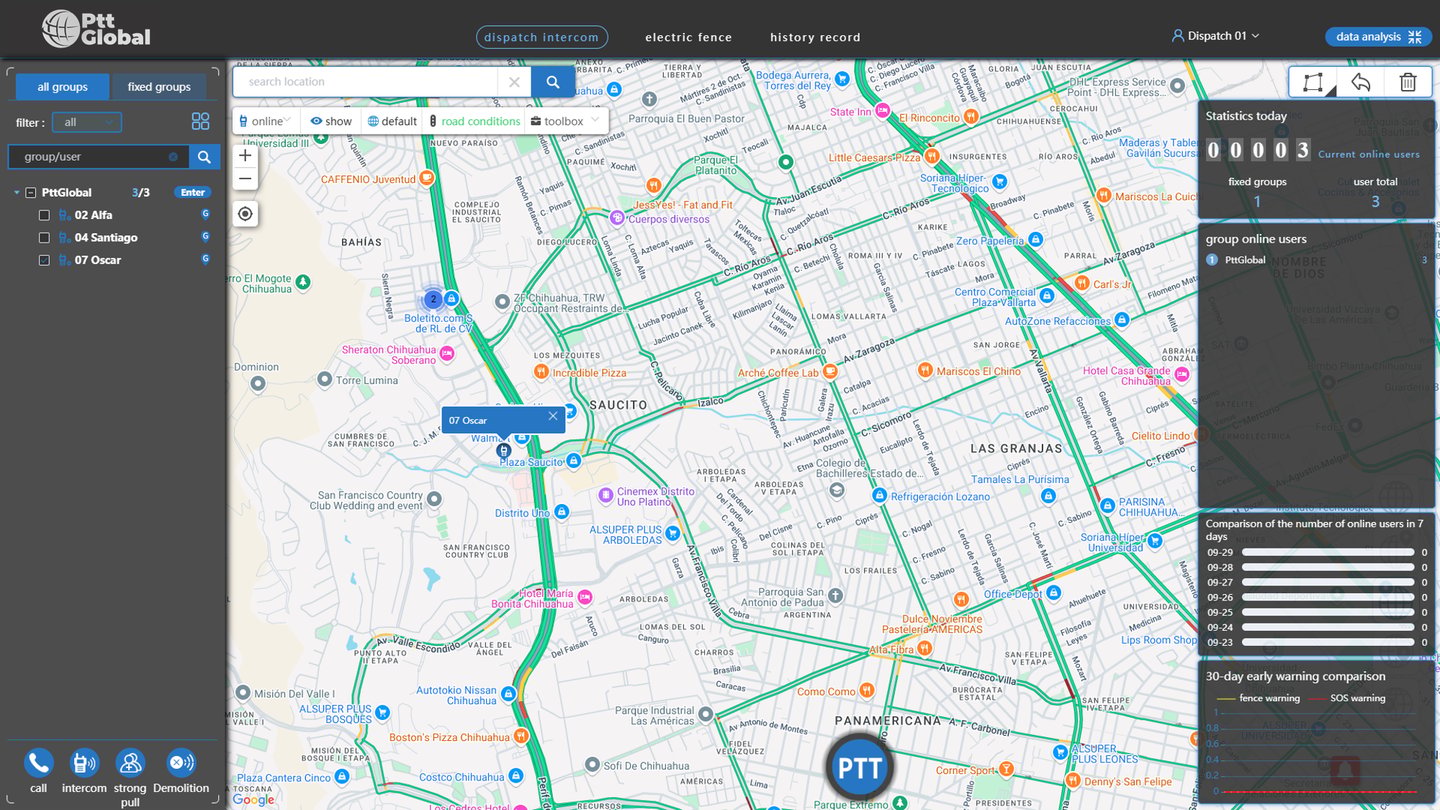Check the 02 Alfa checkbox
The width and height of the screenshot is (1440, 810).
[44, 215]
